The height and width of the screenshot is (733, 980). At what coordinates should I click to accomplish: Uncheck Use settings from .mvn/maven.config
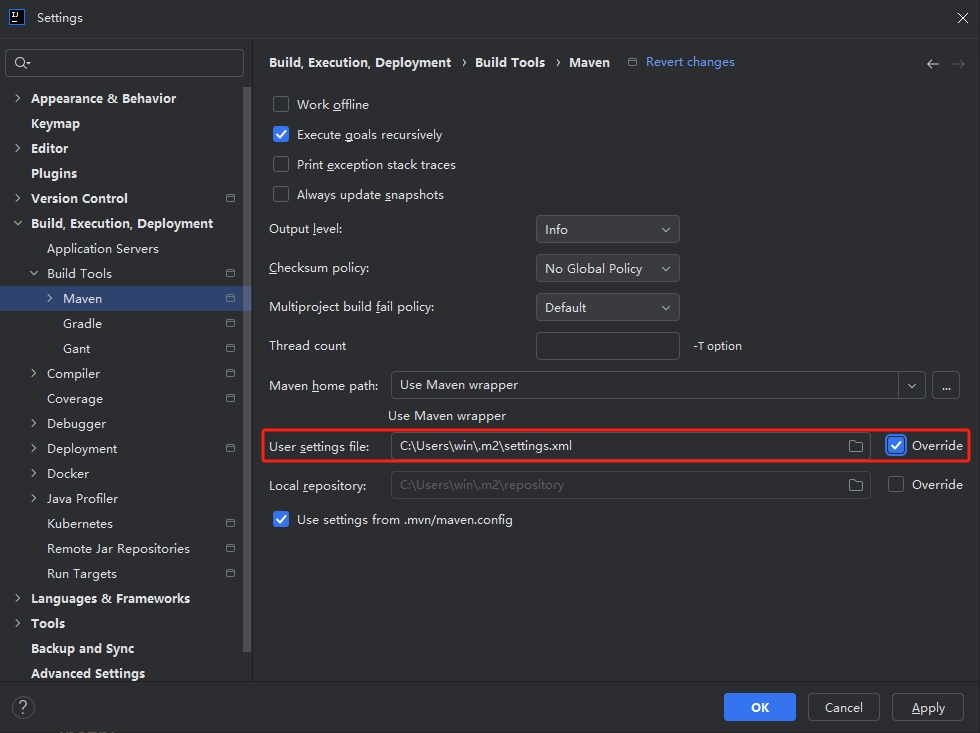[281, 519]
